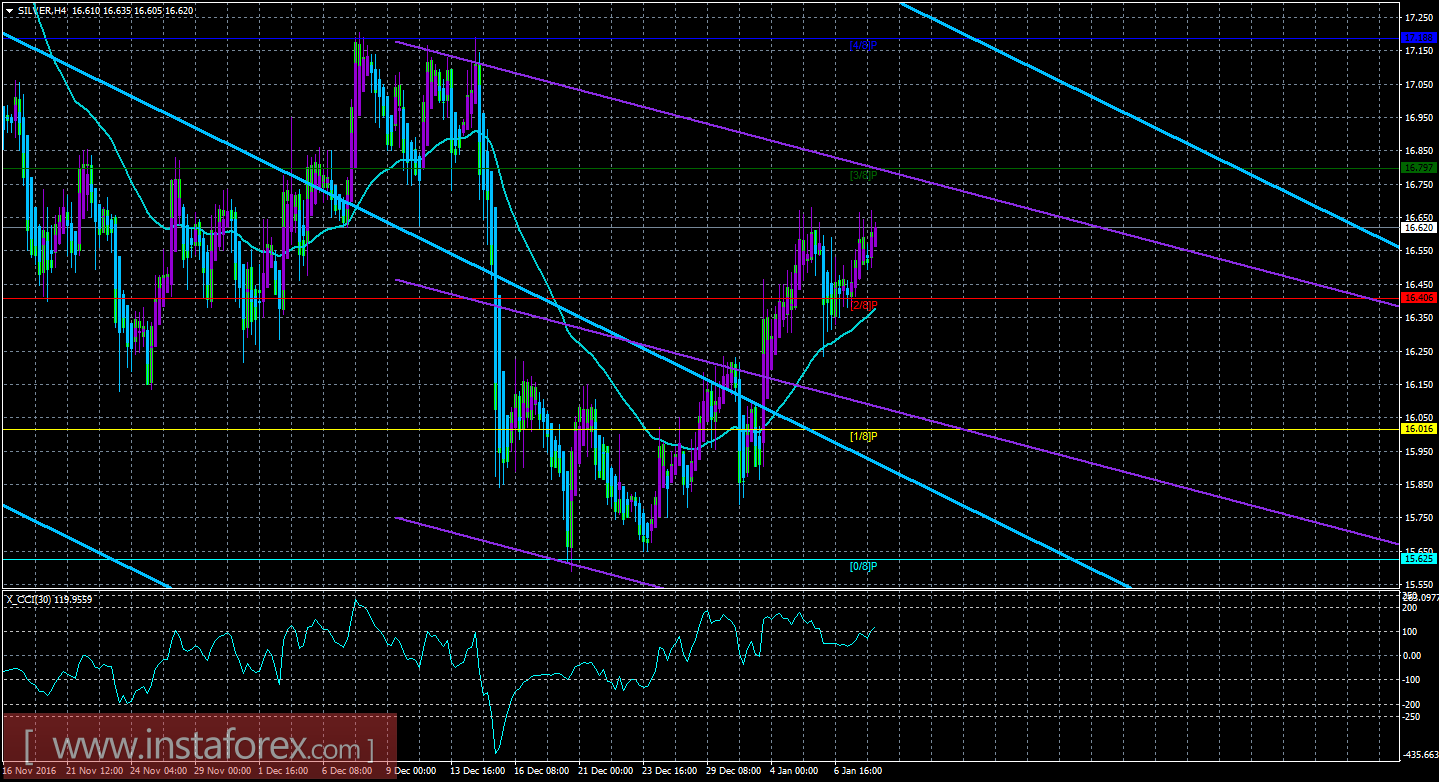Click the 16.850 value on price scale
Screen dimensions: 1439x782
point(1419,152)
